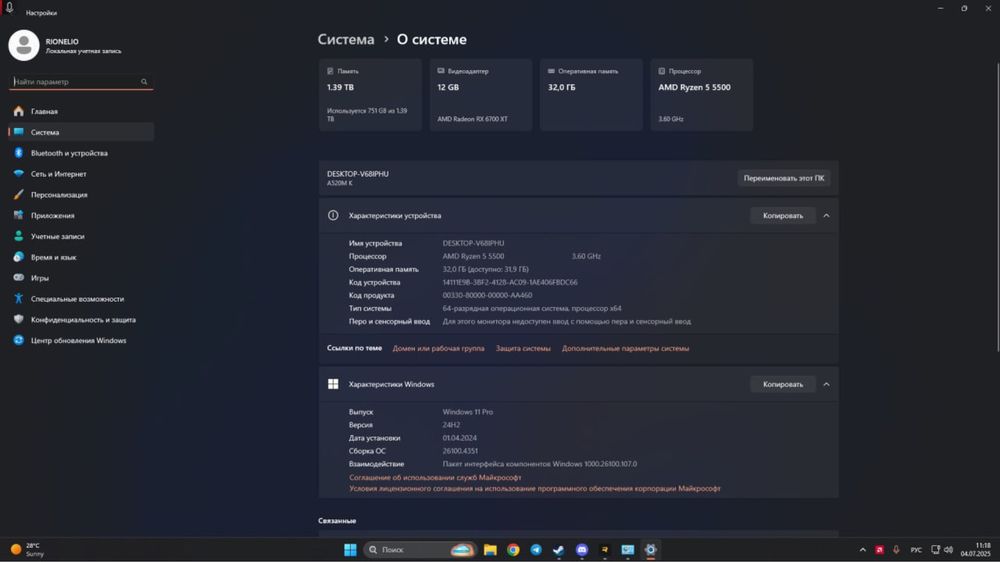Switch the РУС input language
Image resolution: width=1000 pixels, height=562 pixels.
point(916,550)
